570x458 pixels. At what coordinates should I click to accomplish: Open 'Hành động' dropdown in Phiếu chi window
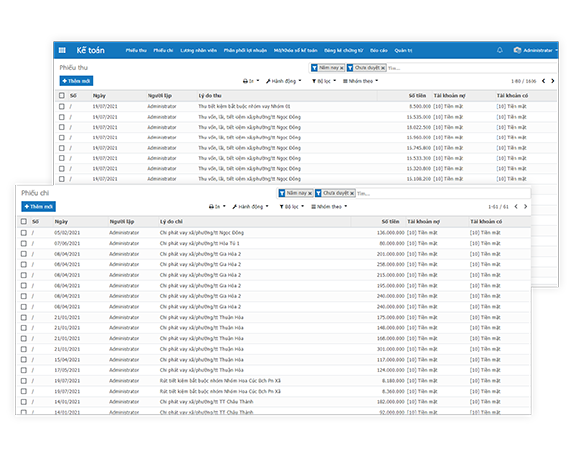click(250, 206)
